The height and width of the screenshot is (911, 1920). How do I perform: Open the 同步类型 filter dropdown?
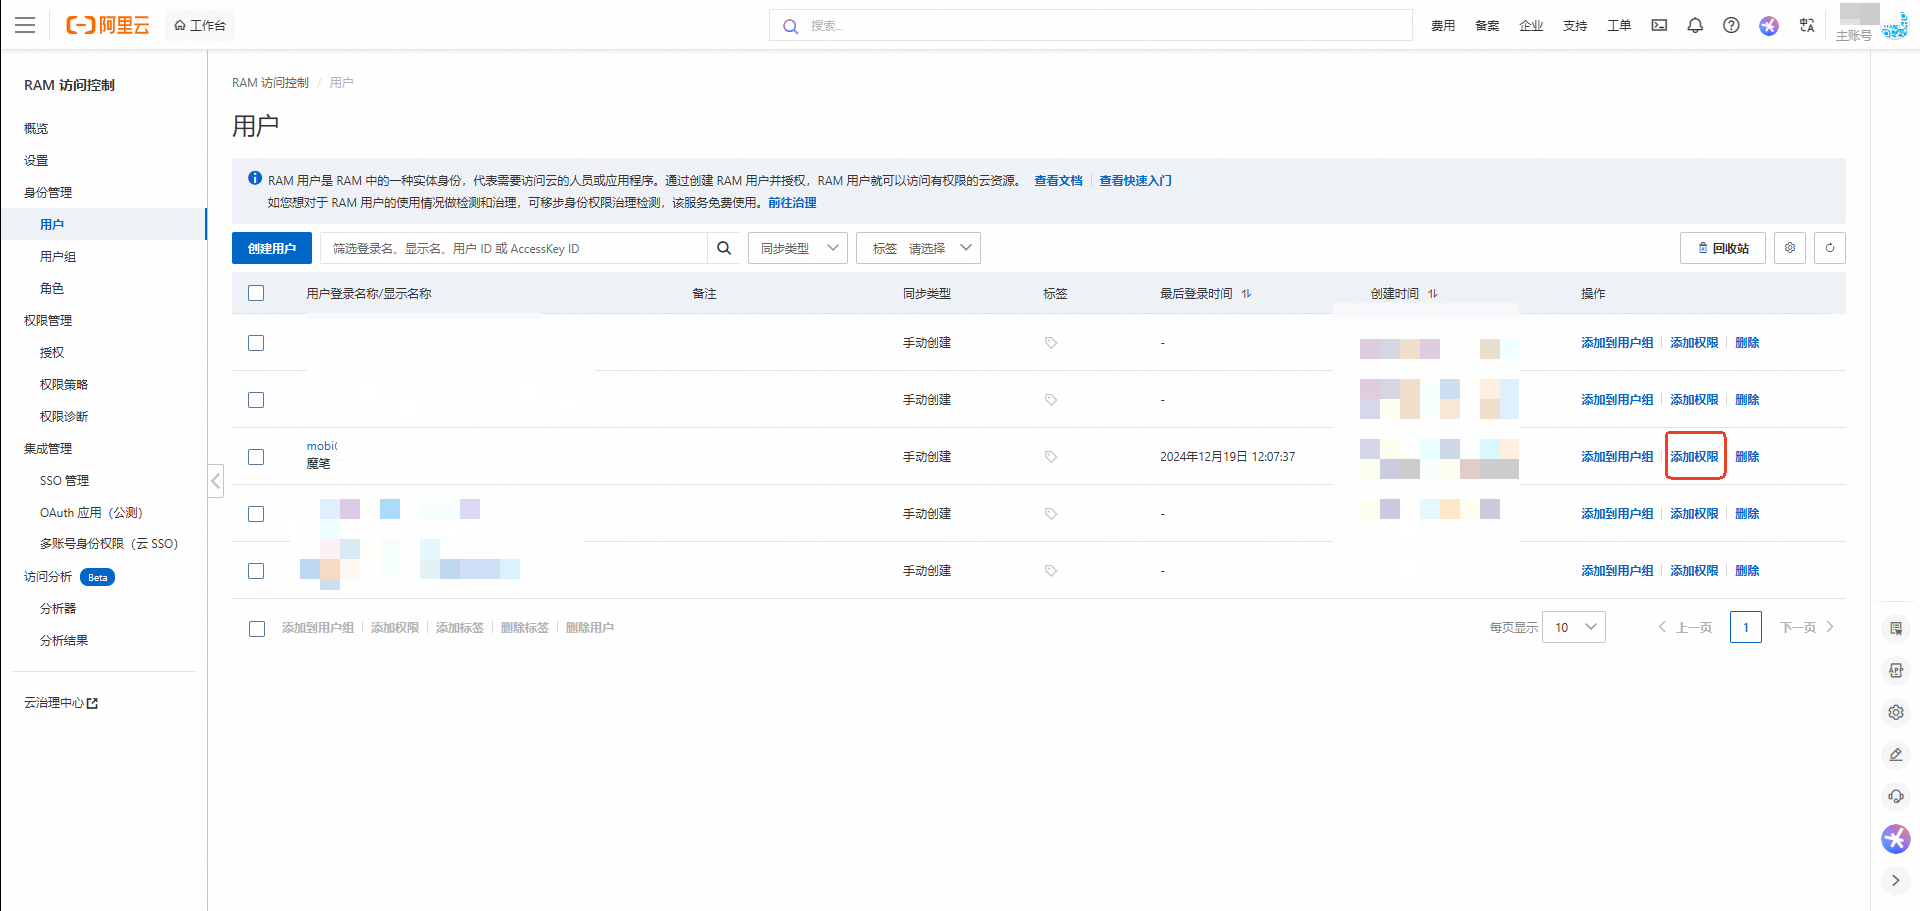click(x=798, y=248)
